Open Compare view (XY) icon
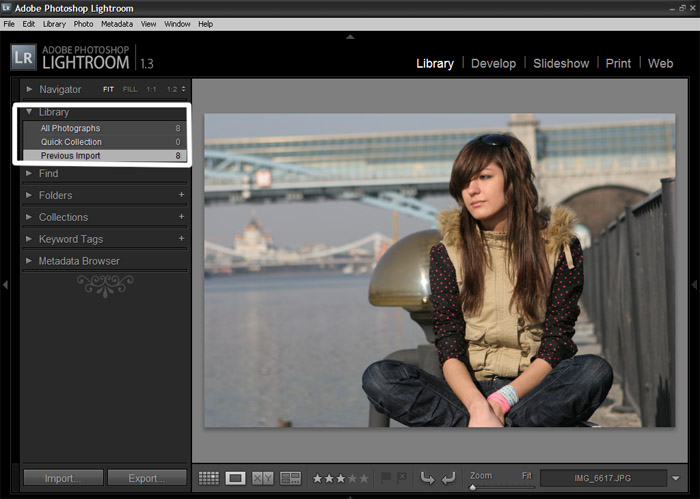 (263, 478)
